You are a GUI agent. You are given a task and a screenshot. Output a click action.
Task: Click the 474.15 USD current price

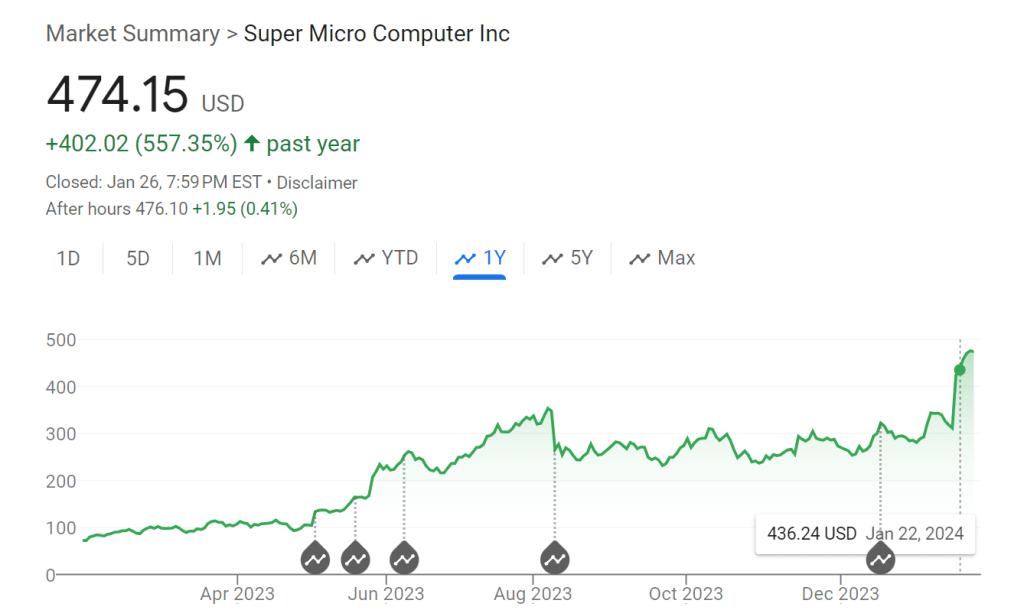(x=117, y=96)
